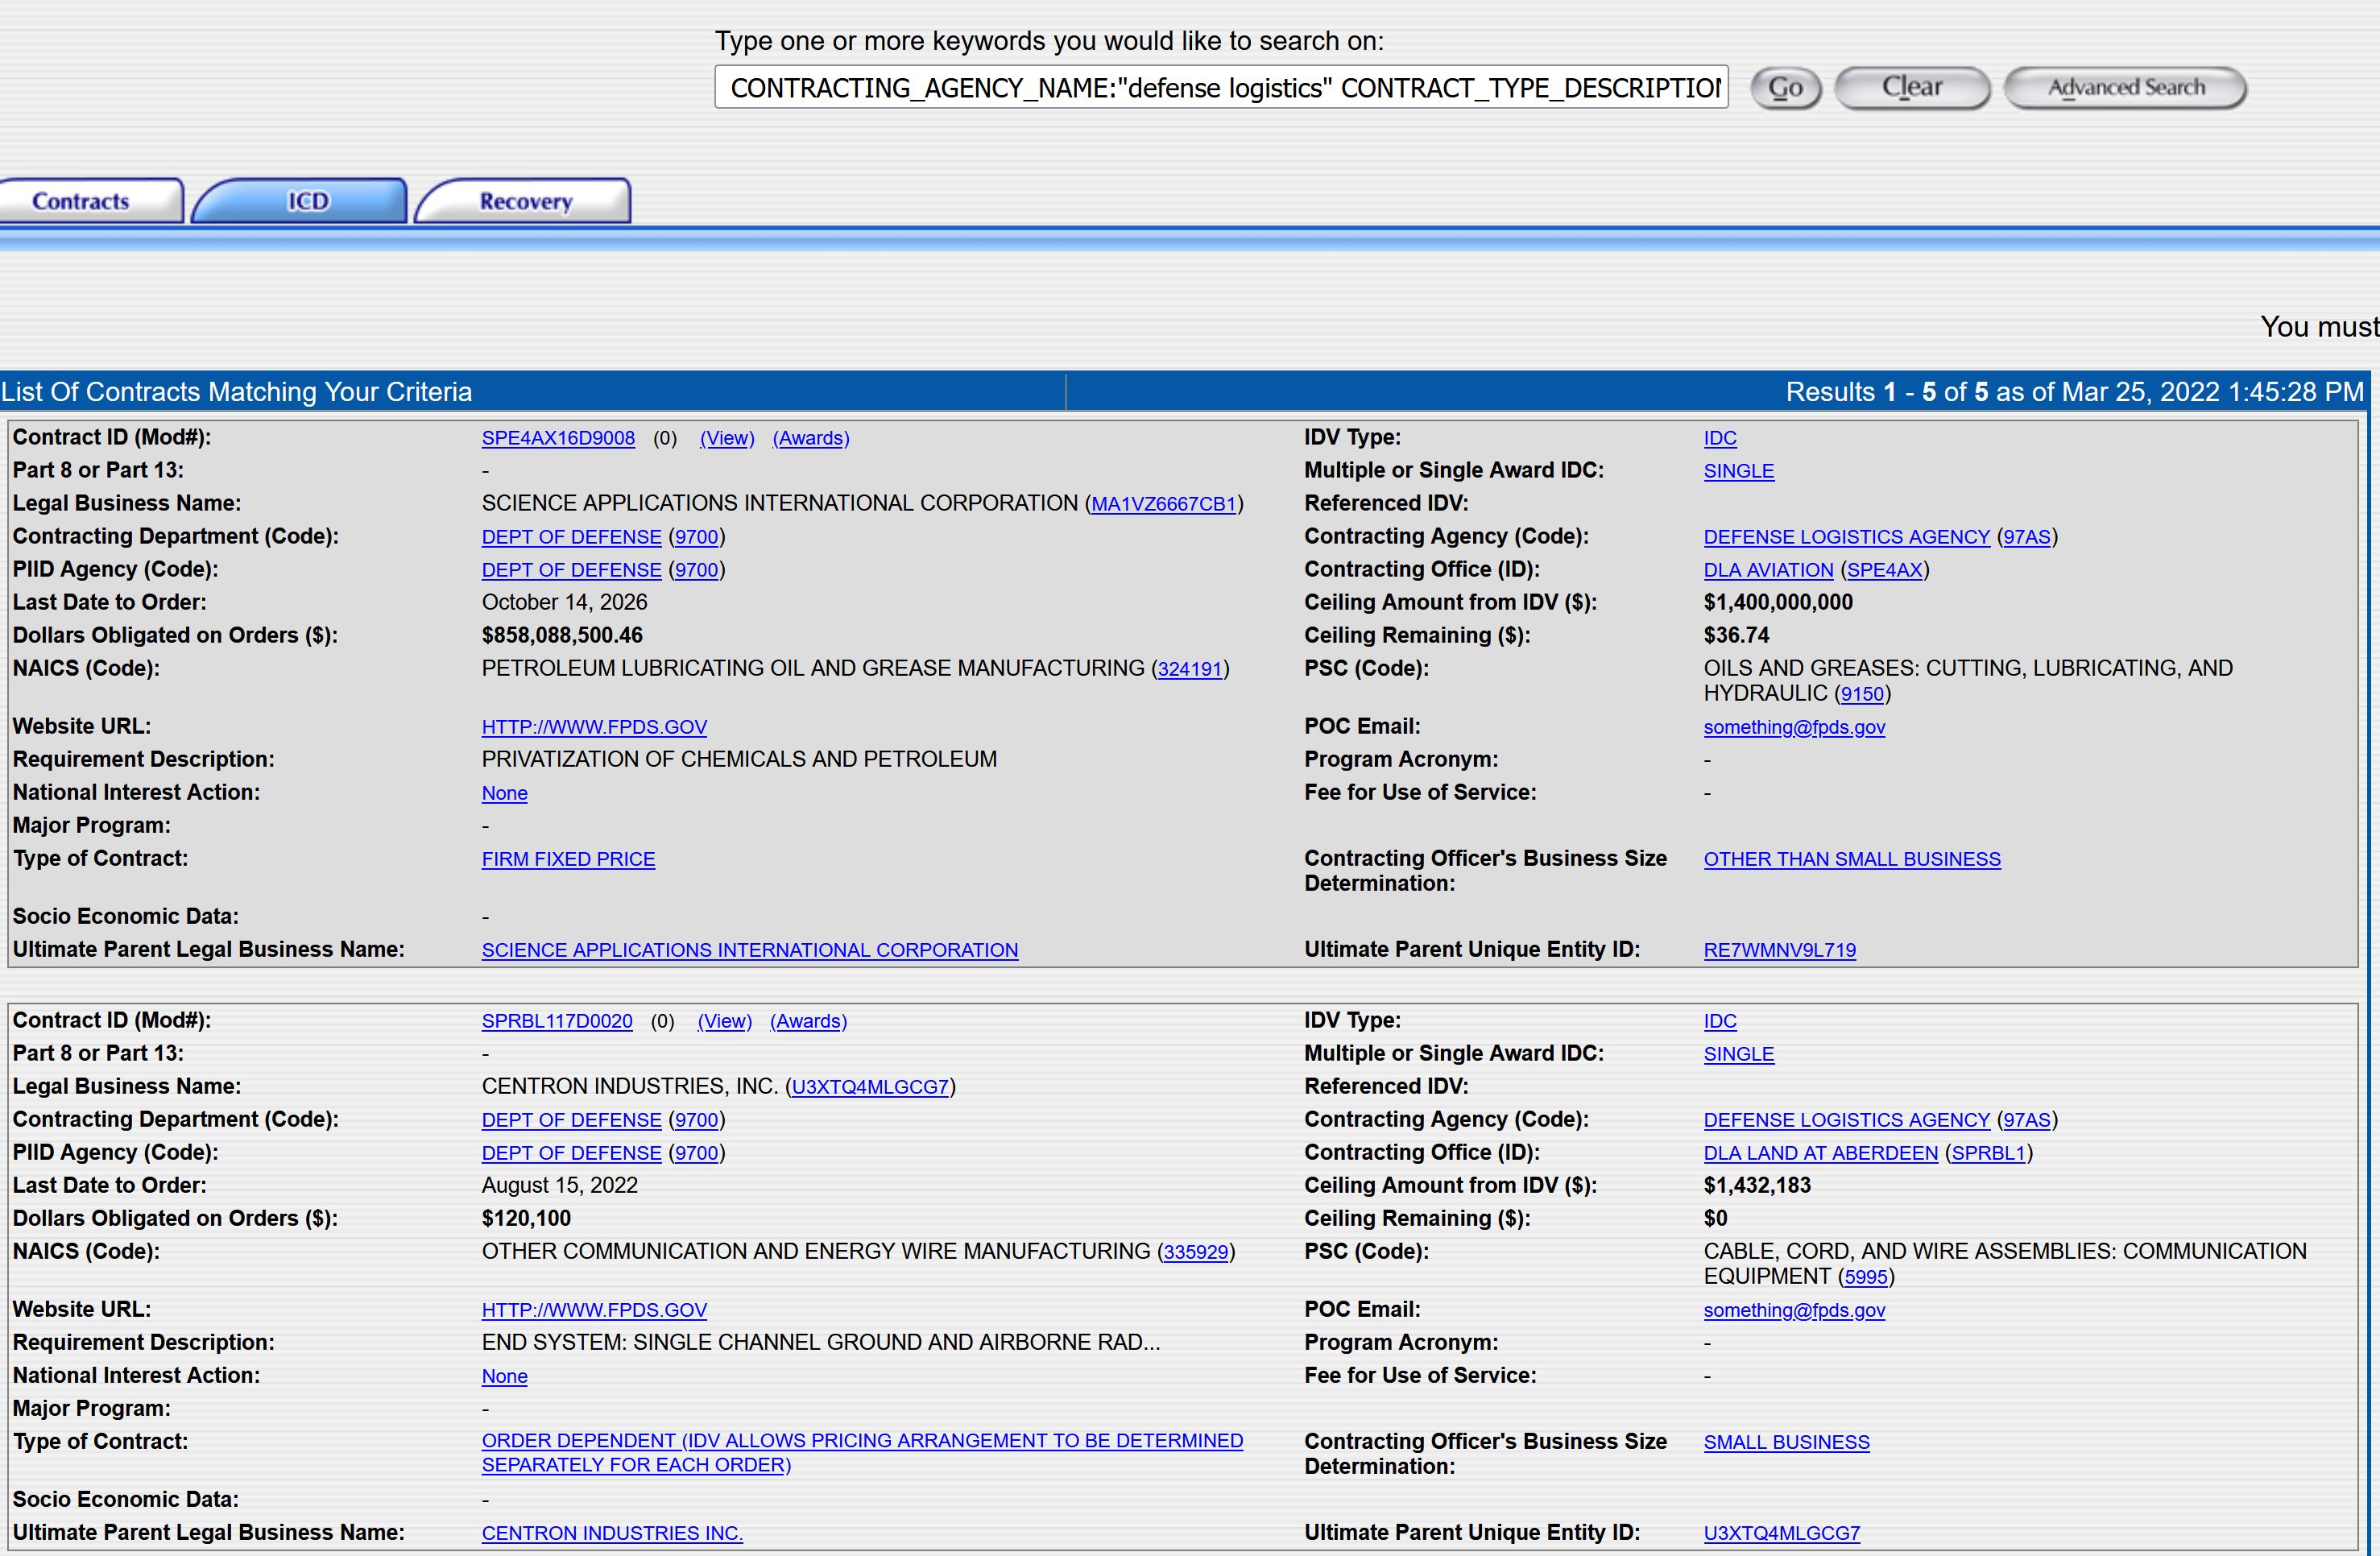Open entity ID U3XTQ4MLGCG7 beside Centron name
The image size is (2380, 1556).
click(870, 1087)
